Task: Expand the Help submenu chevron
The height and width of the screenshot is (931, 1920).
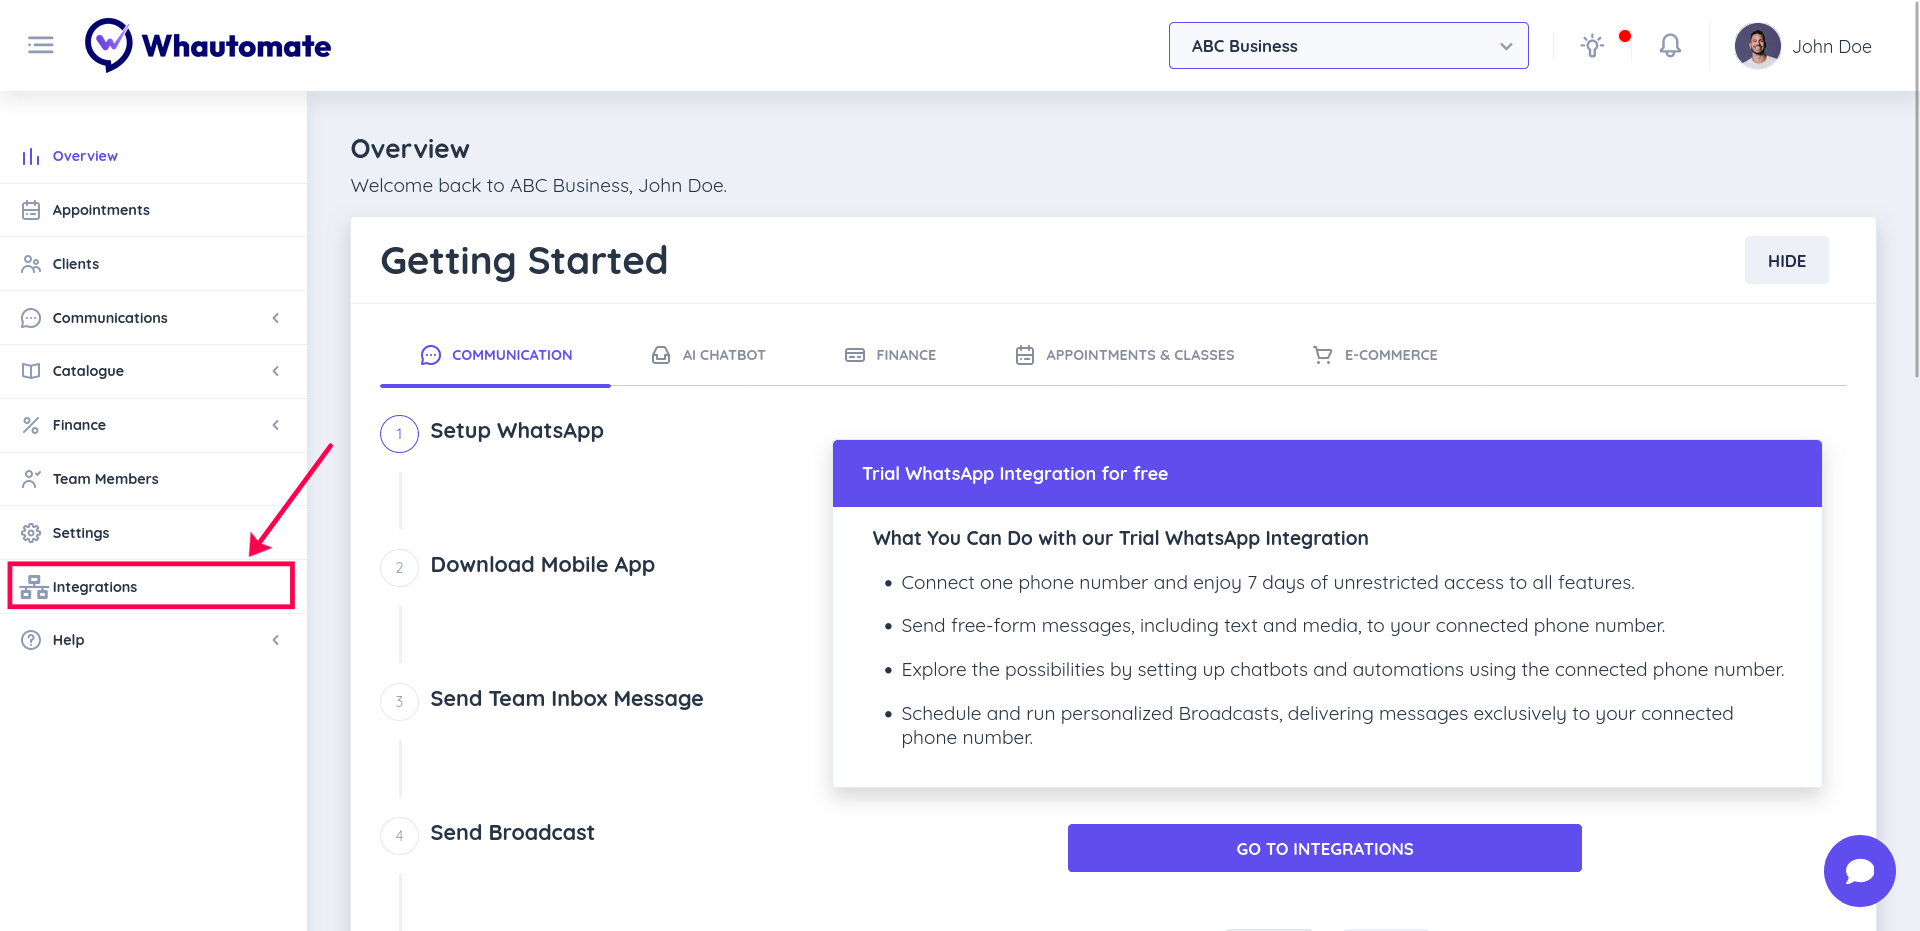Action: point(276,640)
